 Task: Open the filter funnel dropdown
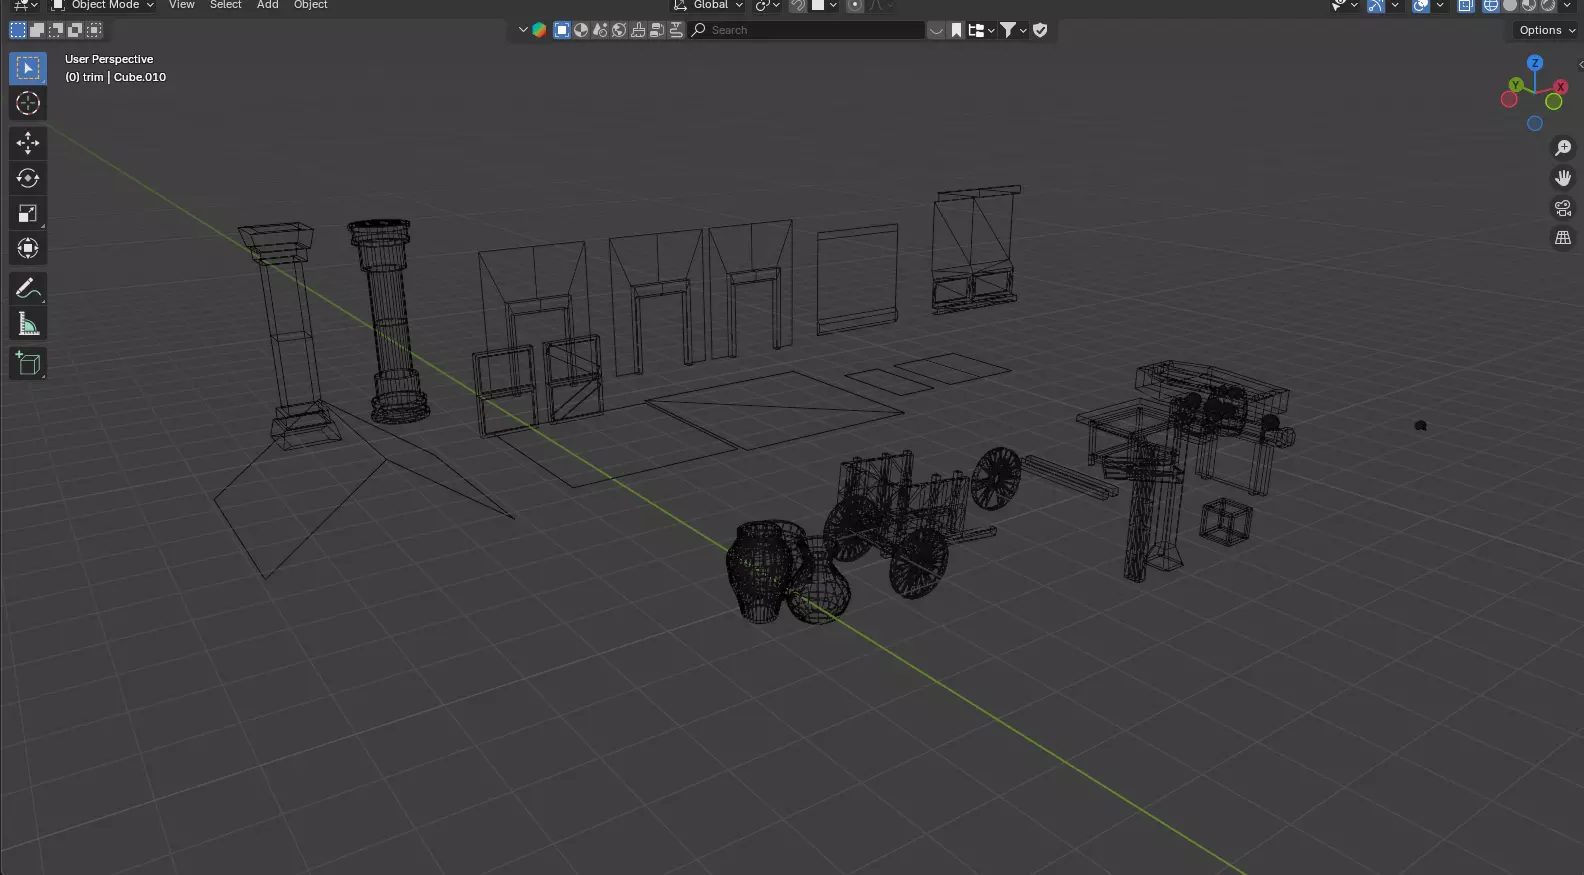pos(1014,30)
